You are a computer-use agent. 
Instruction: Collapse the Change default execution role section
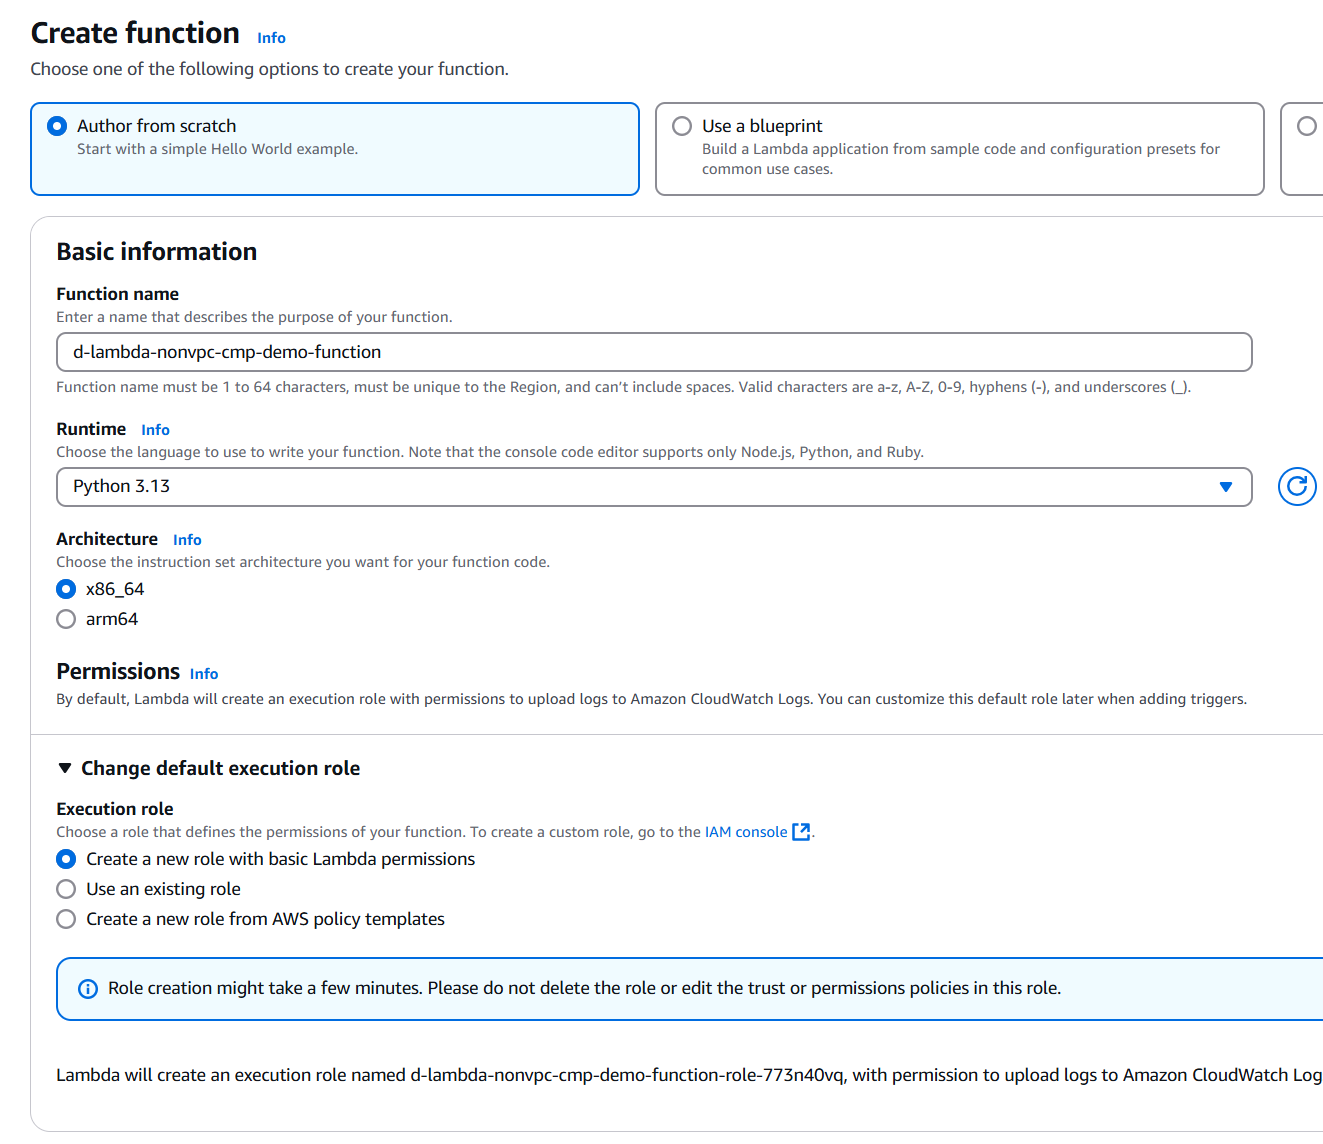point(65,768)
